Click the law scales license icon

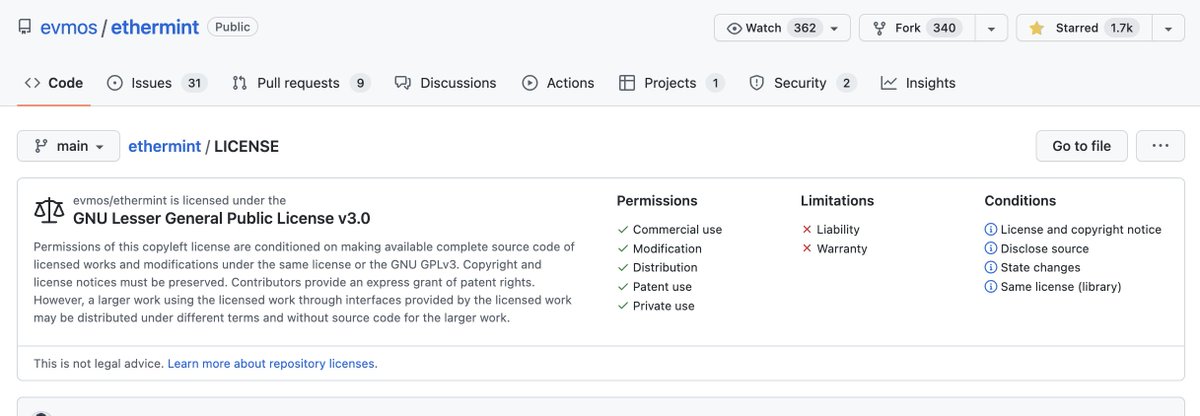49,210
